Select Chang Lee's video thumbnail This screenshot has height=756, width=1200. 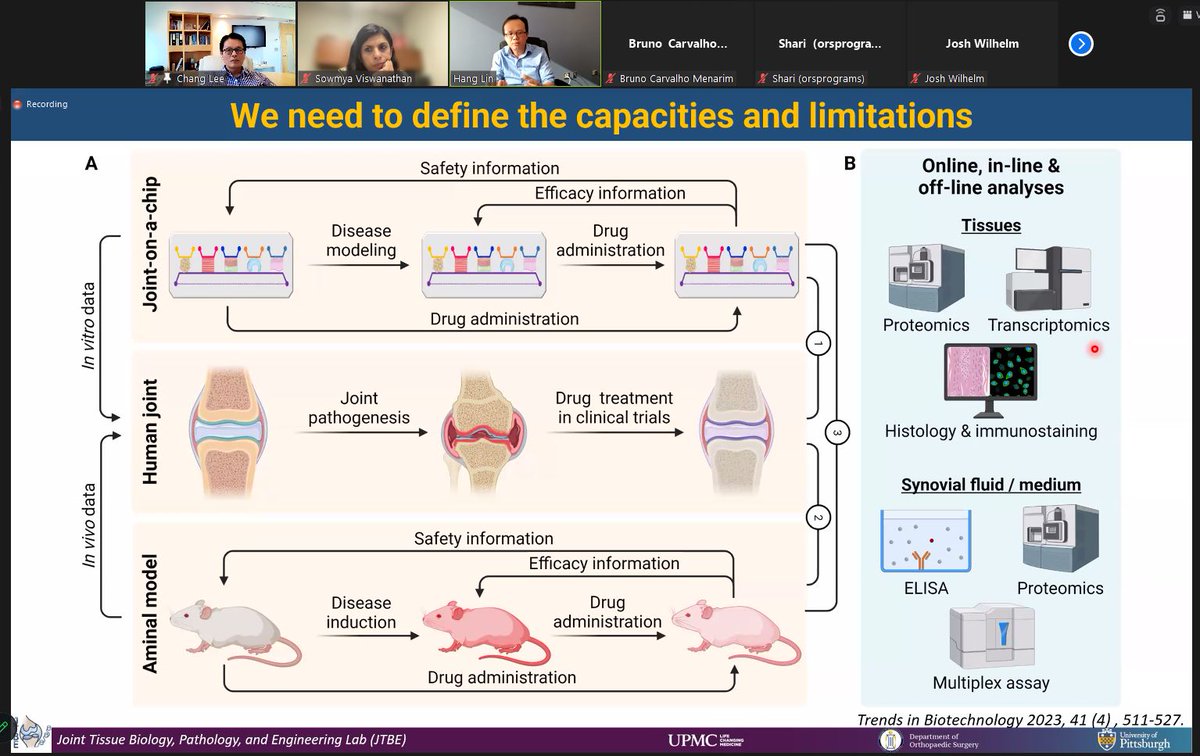coord(219,43)
